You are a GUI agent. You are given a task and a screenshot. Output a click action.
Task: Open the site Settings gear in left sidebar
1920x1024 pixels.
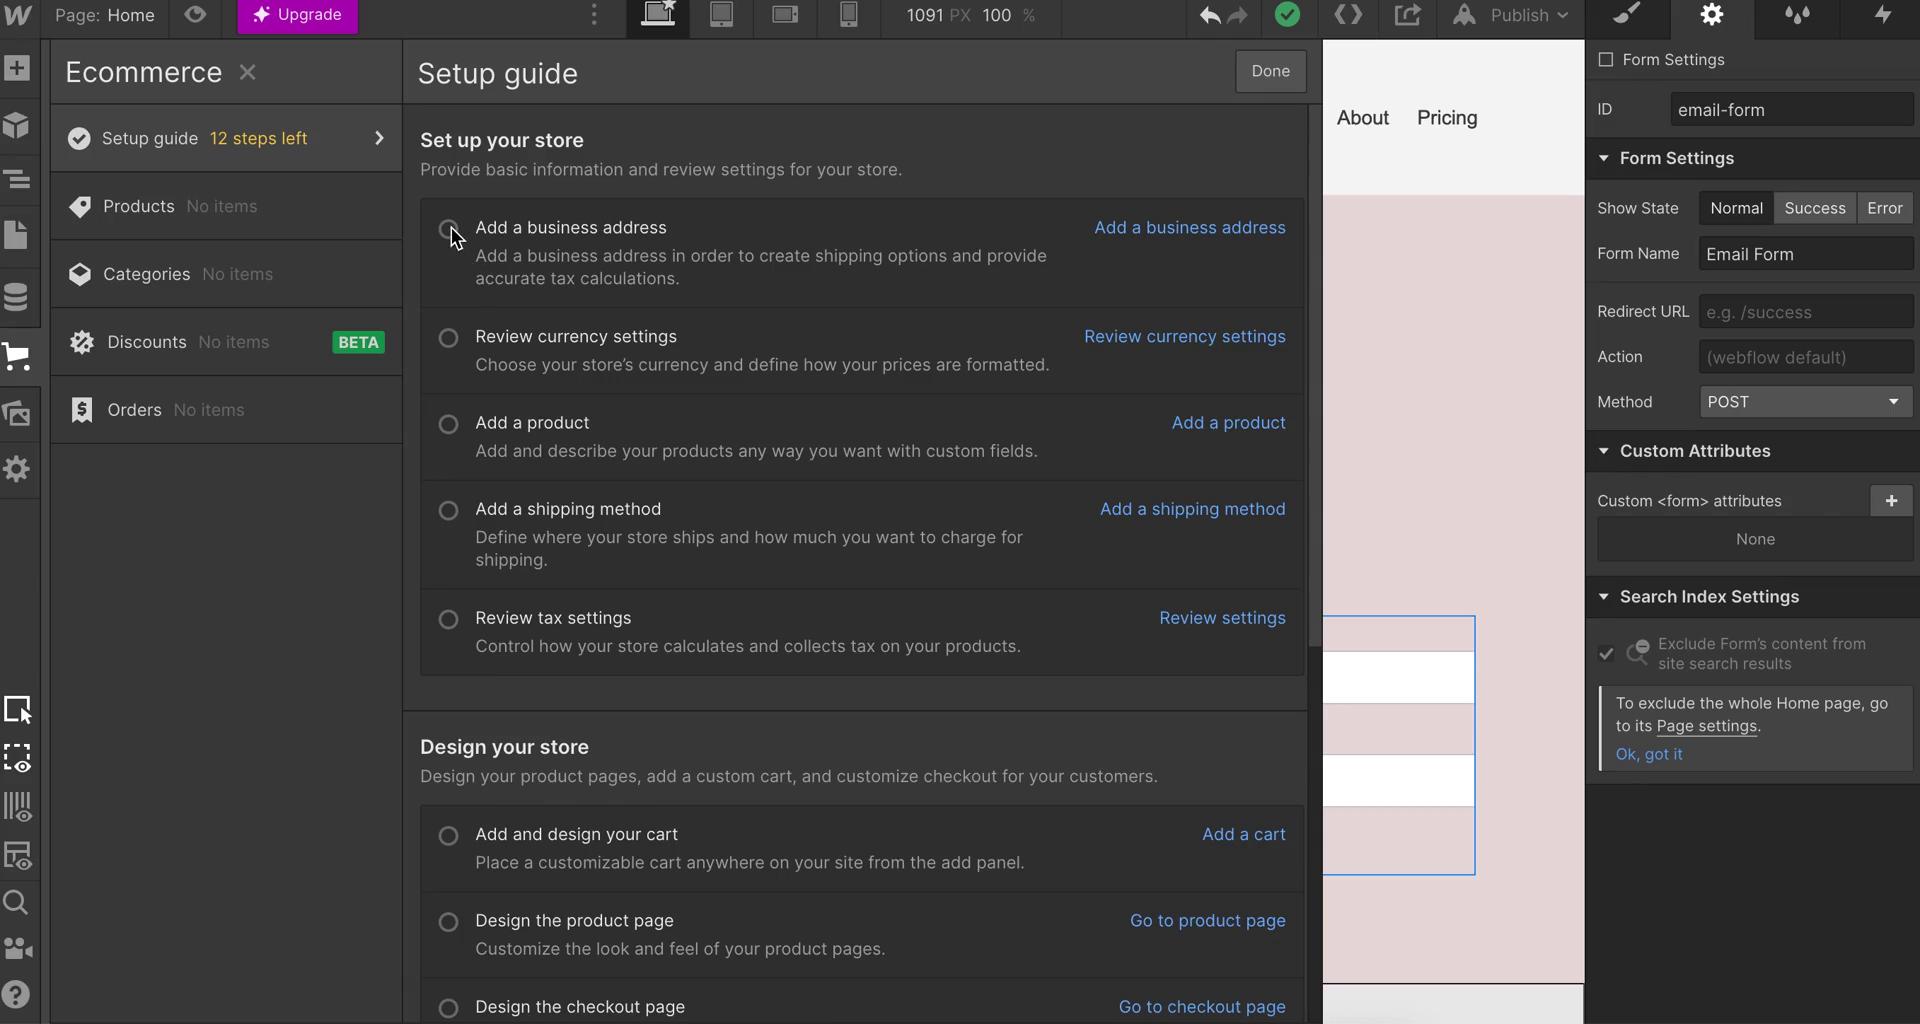pos(17,469)
